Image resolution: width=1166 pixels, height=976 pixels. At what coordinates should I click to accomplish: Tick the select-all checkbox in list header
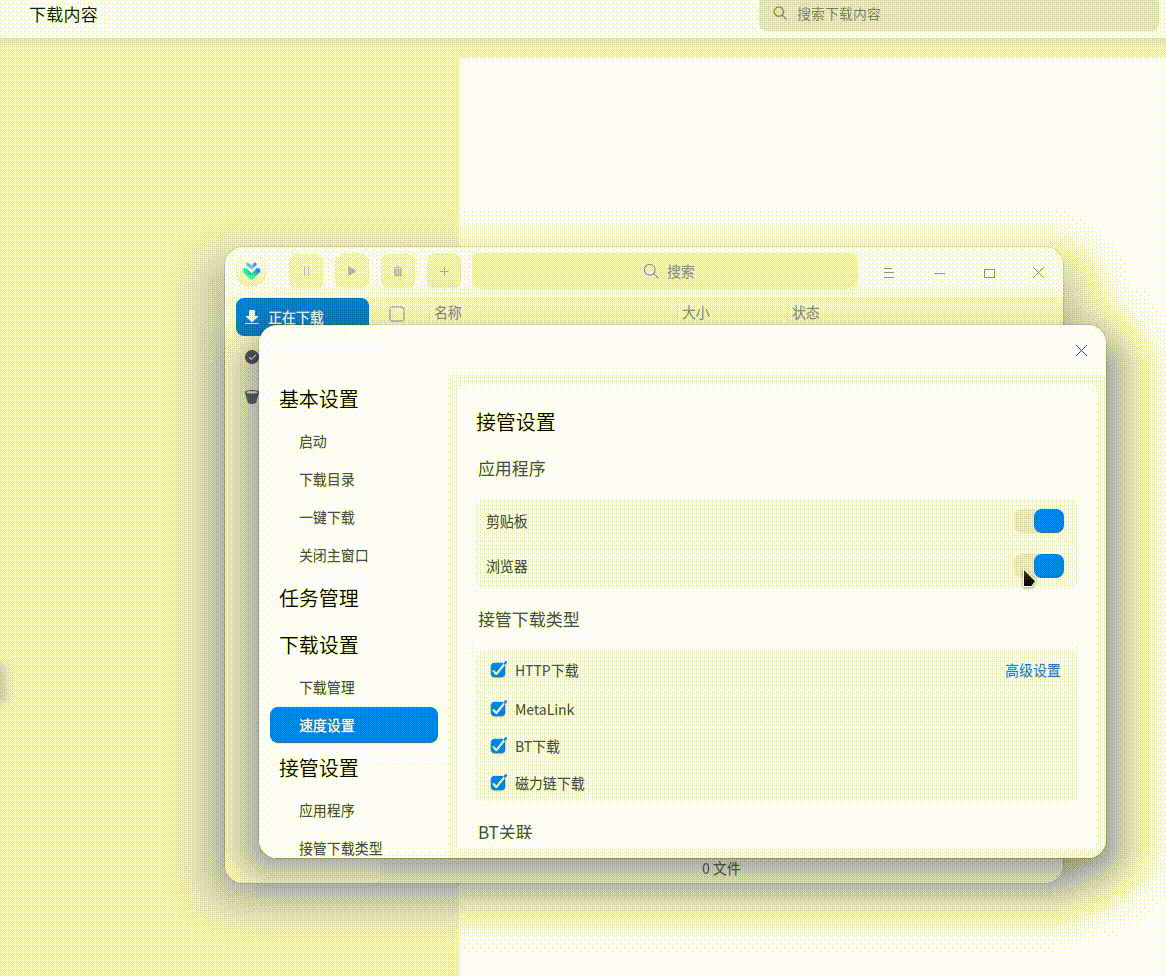click(397, 314)
